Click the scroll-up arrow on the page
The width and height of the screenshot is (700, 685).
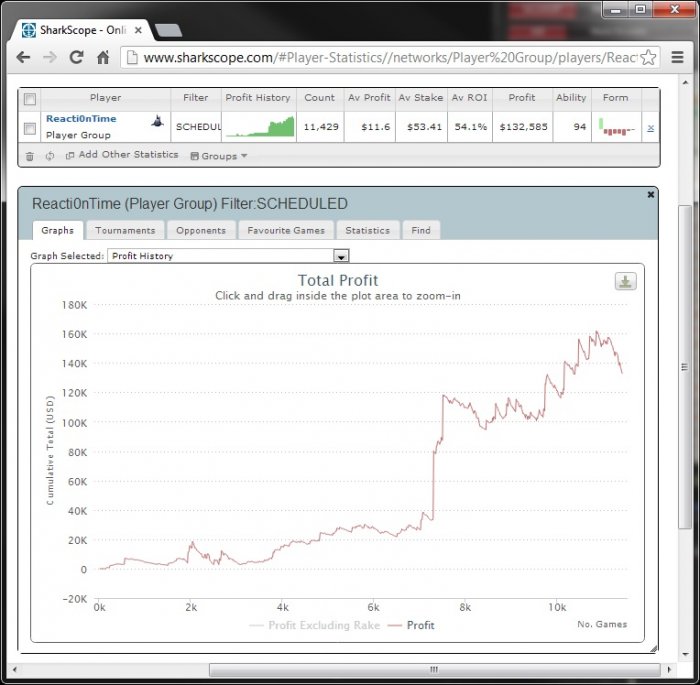[x=685, y=83]
